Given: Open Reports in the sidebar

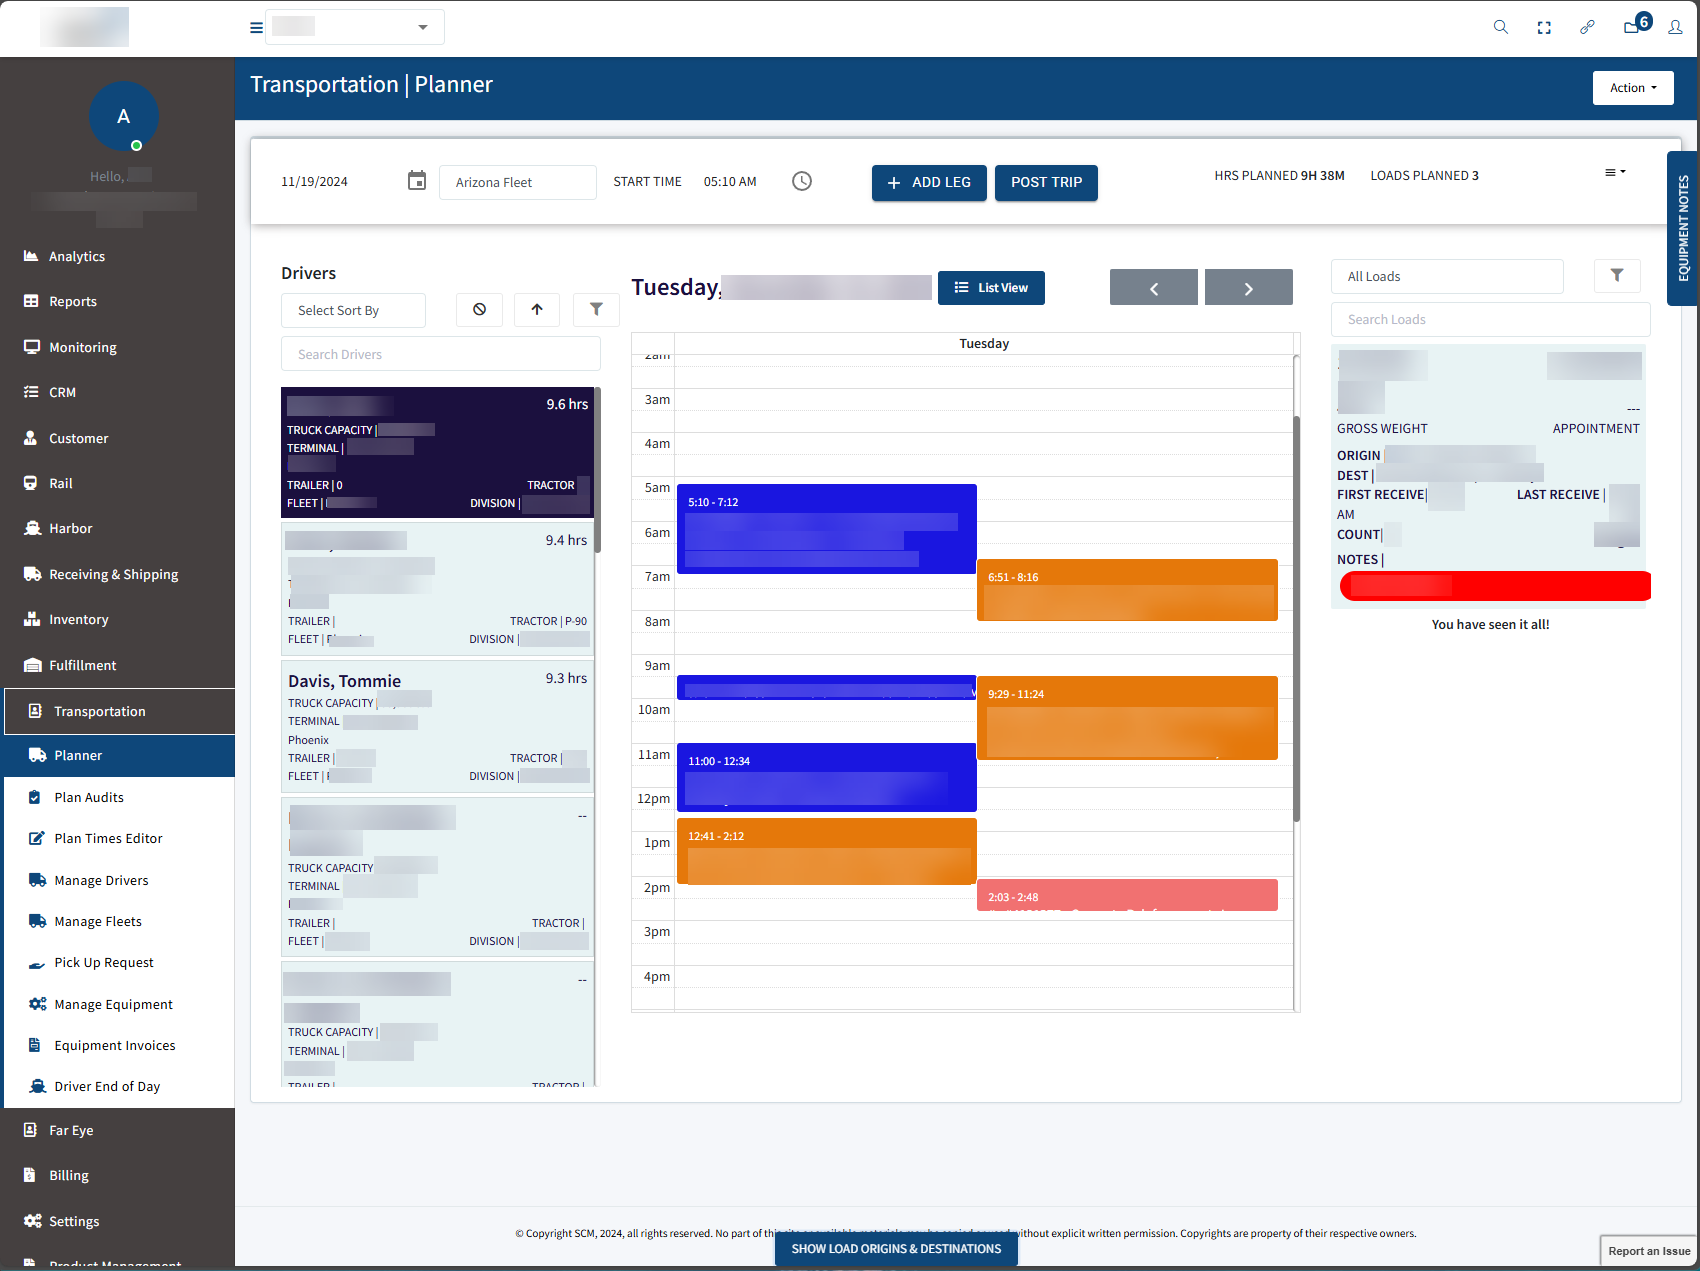Looking at the screenshot, I should coord(73,301).
